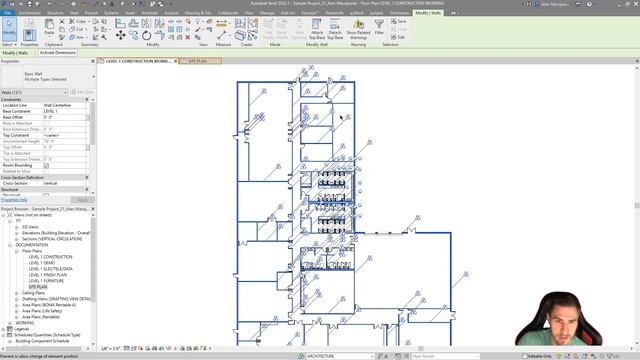Open the Properties palette button in ribbon

click(x=29, y=35)
